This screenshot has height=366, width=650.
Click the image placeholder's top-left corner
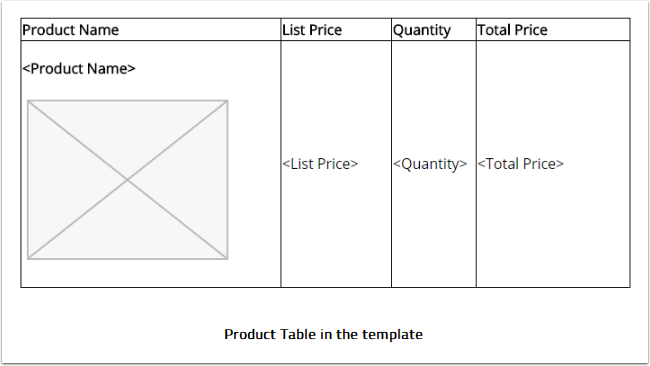[x=28, y=101]
